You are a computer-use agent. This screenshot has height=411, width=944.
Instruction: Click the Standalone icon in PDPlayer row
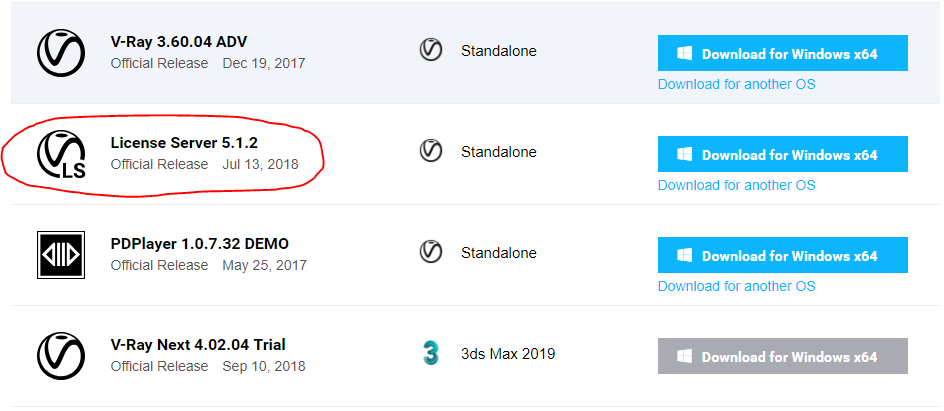click(x=431, y=253)
